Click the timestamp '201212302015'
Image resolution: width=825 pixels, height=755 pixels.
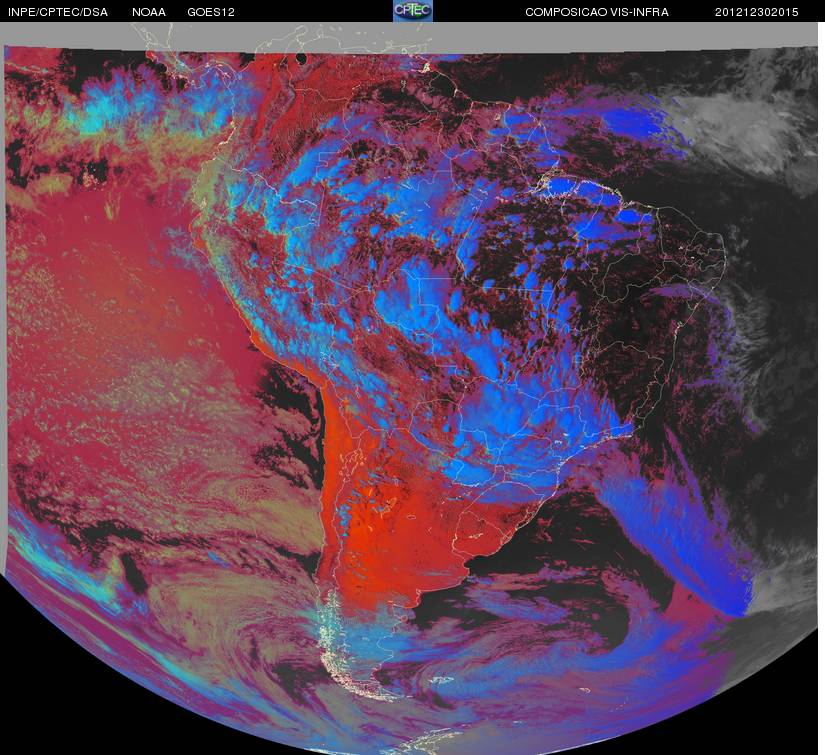pyautogui.click(x=757, y=12)
